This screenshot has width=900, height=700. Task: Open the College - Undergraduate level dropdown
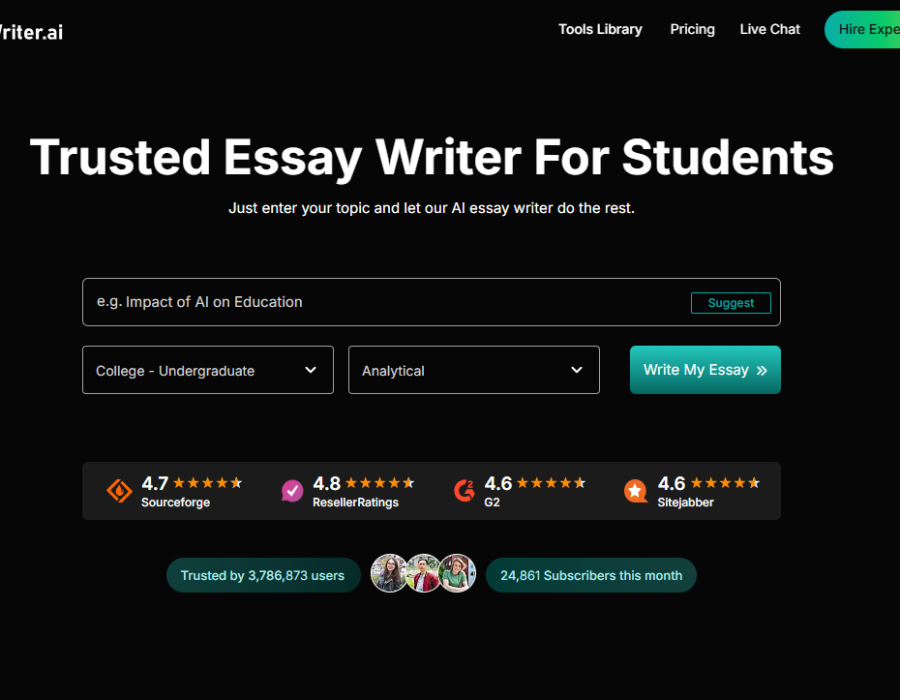(x=207, y=370)
